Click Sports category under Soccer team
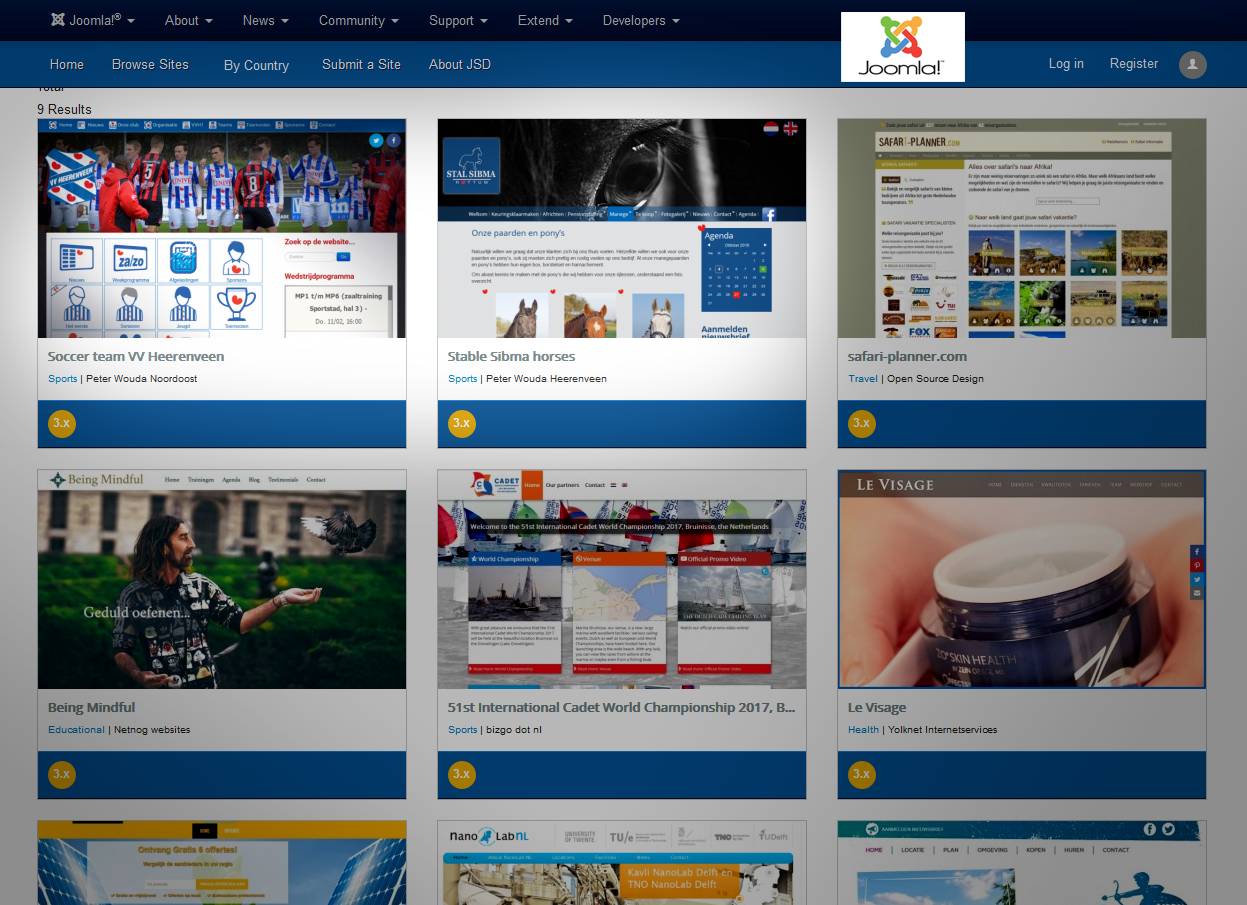 coord(62,379)
